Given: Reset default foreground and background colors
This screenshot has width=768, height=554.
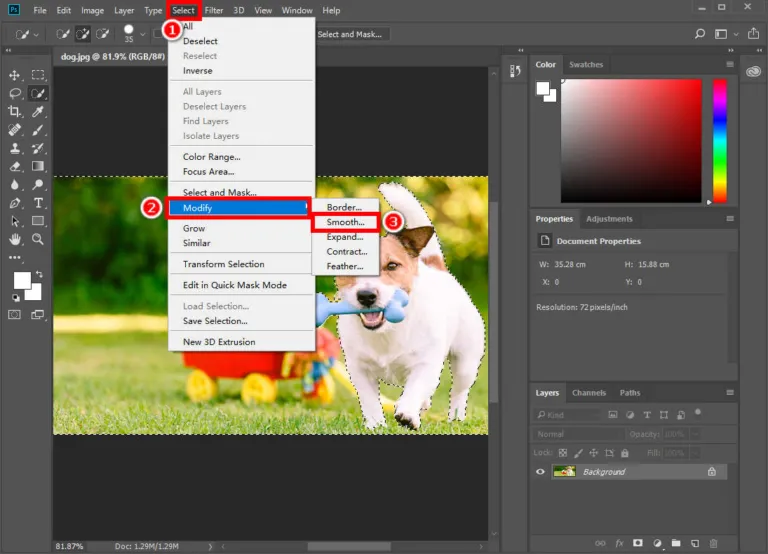Looking at the screenshot, I should [x=16, y=297].
